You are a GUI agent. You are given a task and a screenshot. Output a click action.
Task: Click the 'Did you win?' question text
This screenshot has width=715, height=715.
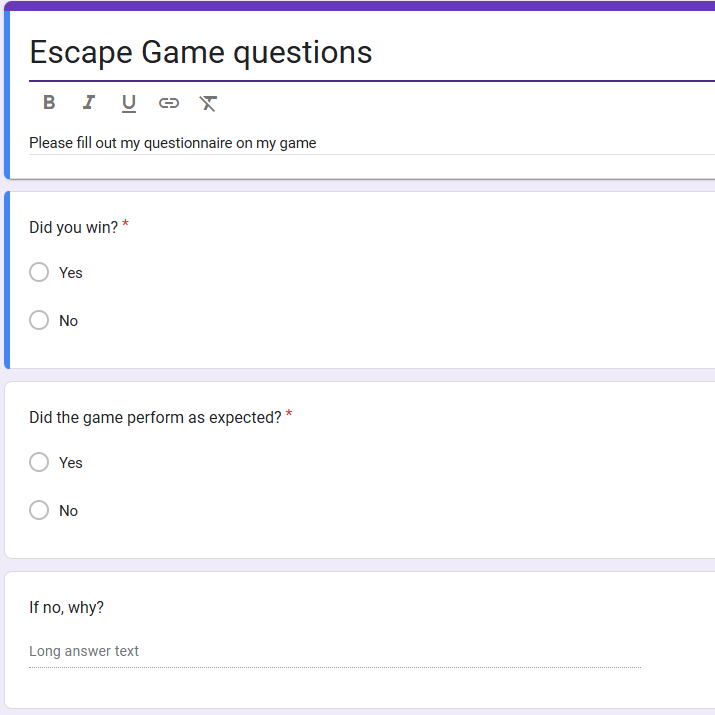pos(73,227)
